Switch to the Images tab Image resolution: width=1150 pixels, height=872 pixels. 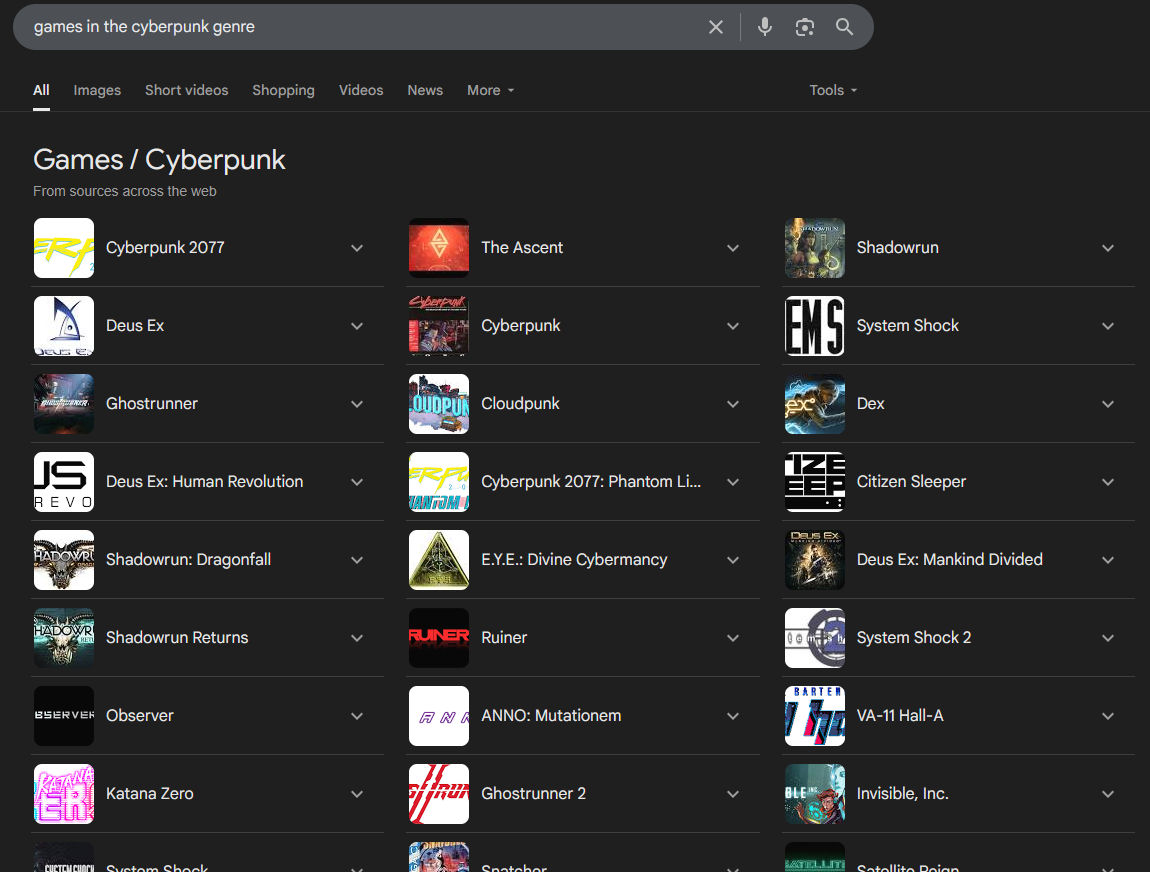click(97, 90)
